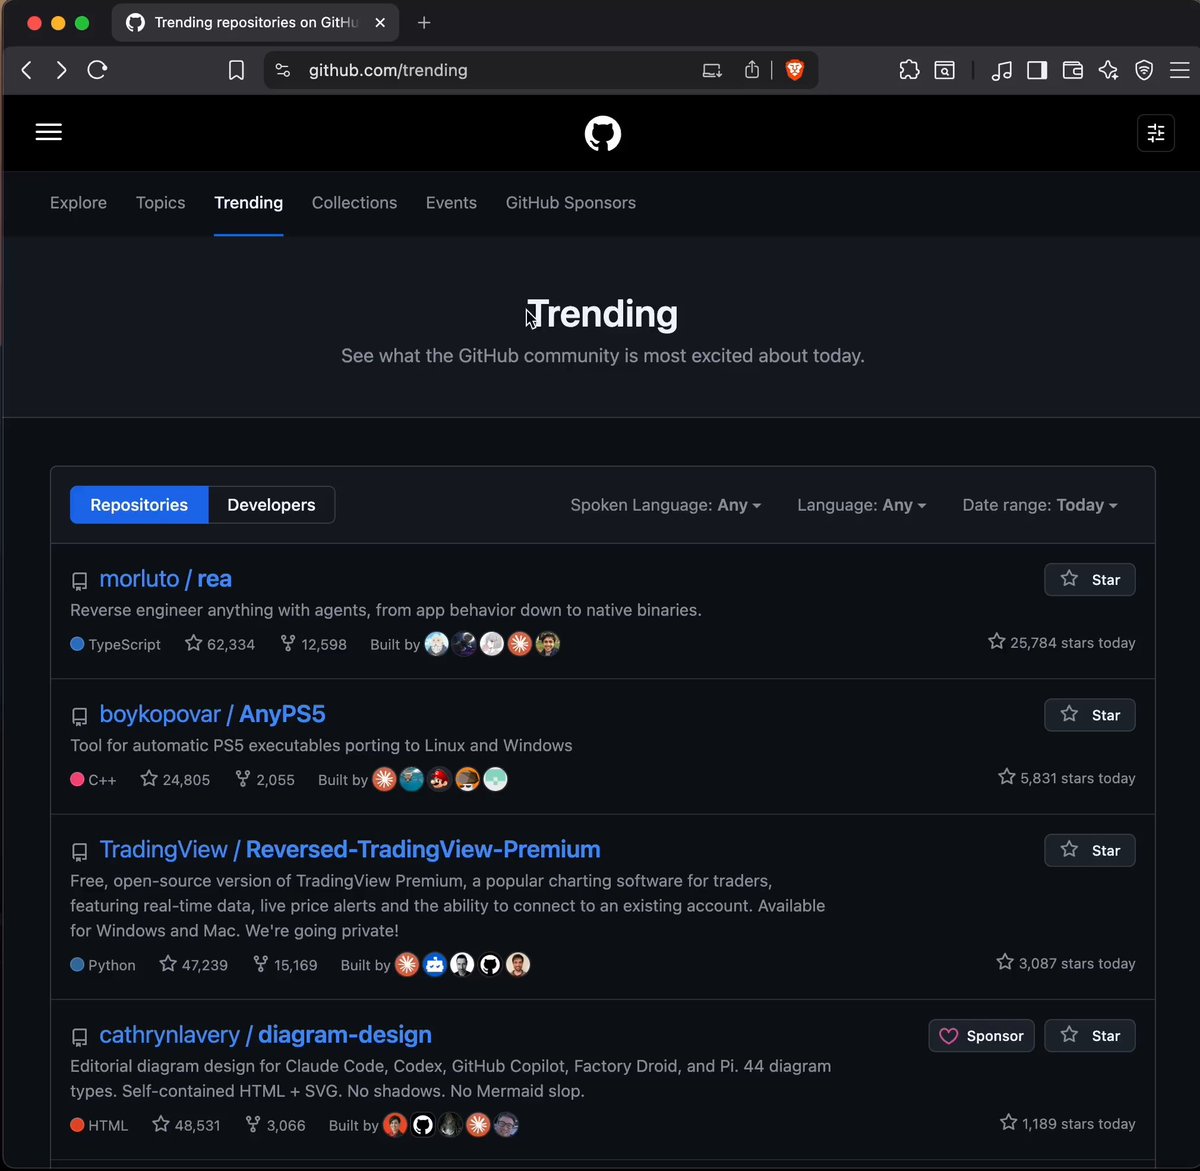Click the fork count 3,066 for diagram-design
The image size is (1200, 1171).
coord(275,1125)
